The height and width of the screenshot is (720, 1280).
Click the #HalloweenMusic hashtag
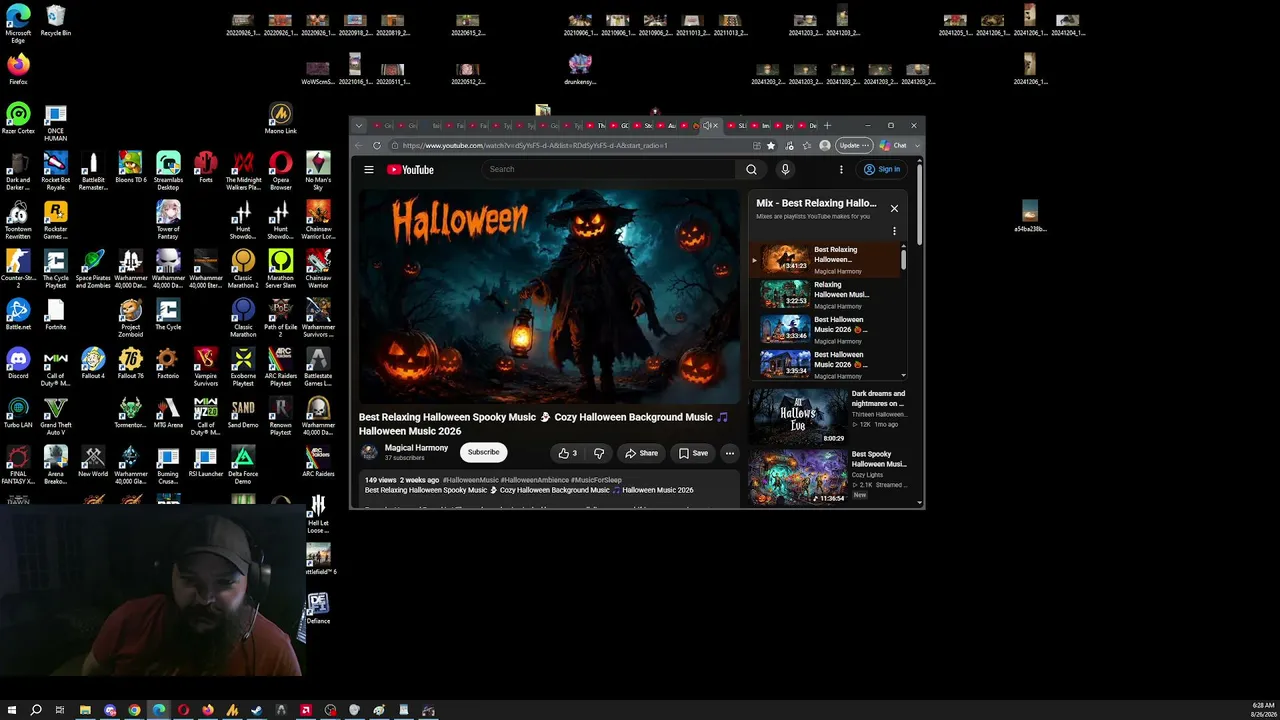470,480
